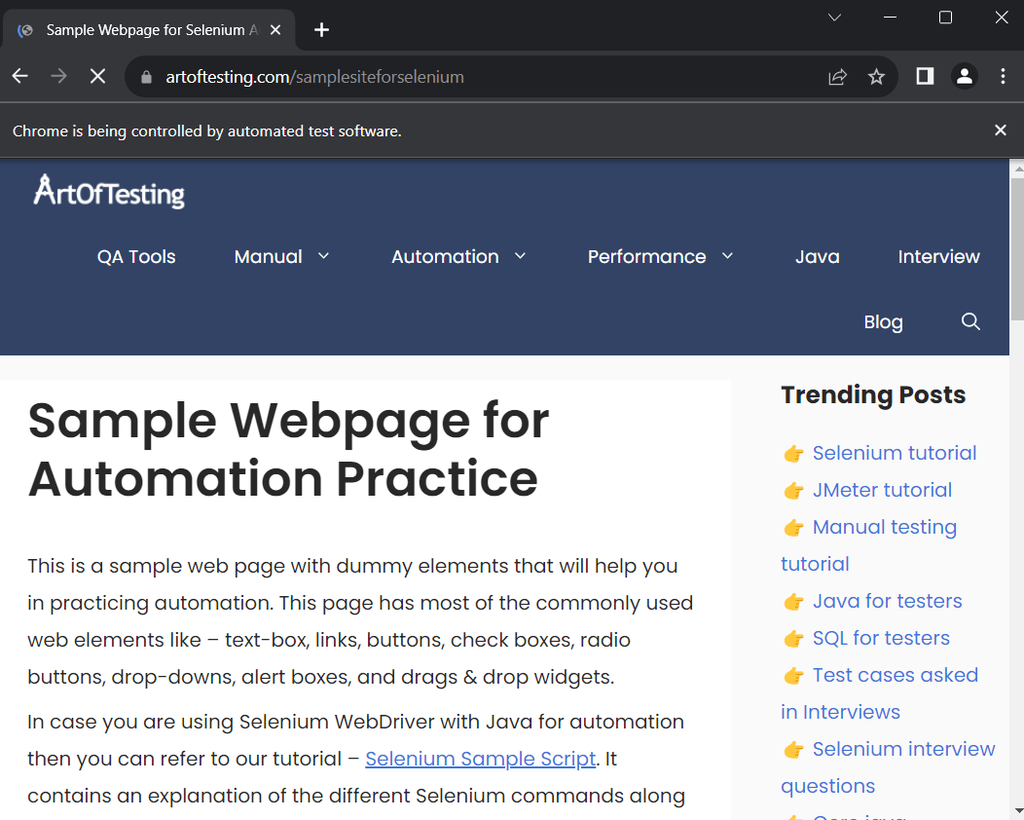Viewport: 1024px width, 820px height.
Task: Click the browser back arrow
Action: pos(20,77)
